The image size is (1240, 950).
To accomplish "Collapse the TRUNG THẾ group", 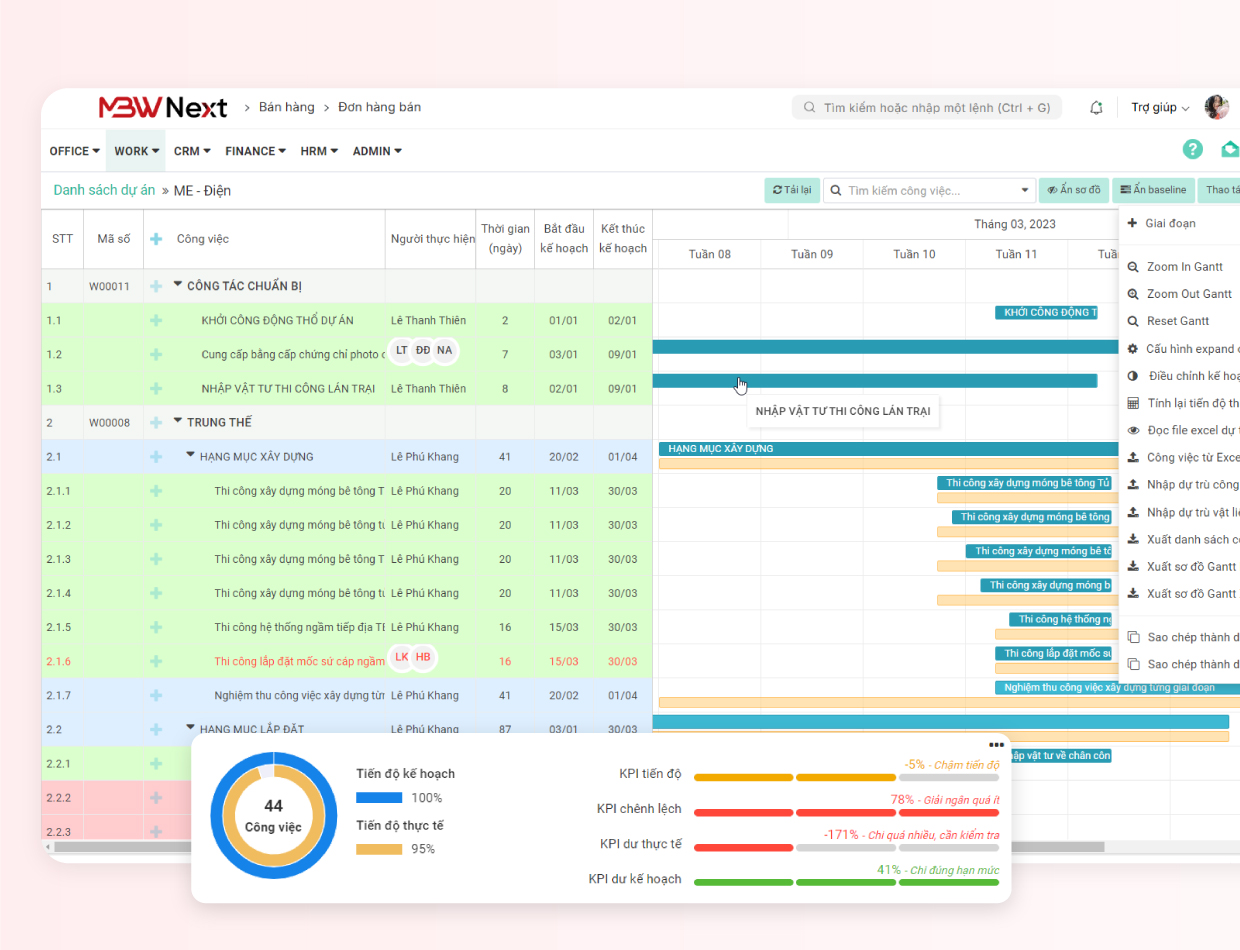I will point(178,422).
